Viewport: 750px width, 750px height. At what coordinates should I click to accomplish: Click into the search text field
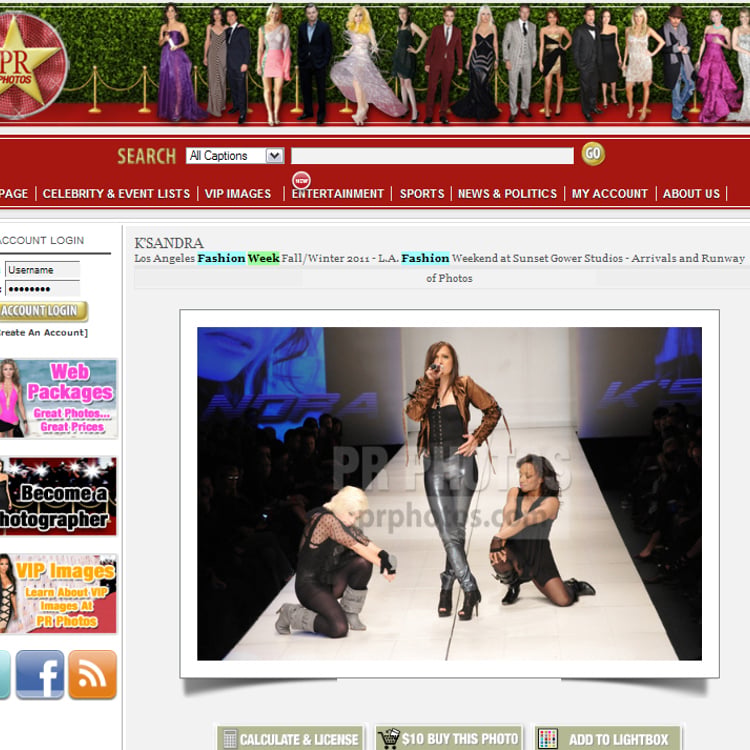point(432,155)
